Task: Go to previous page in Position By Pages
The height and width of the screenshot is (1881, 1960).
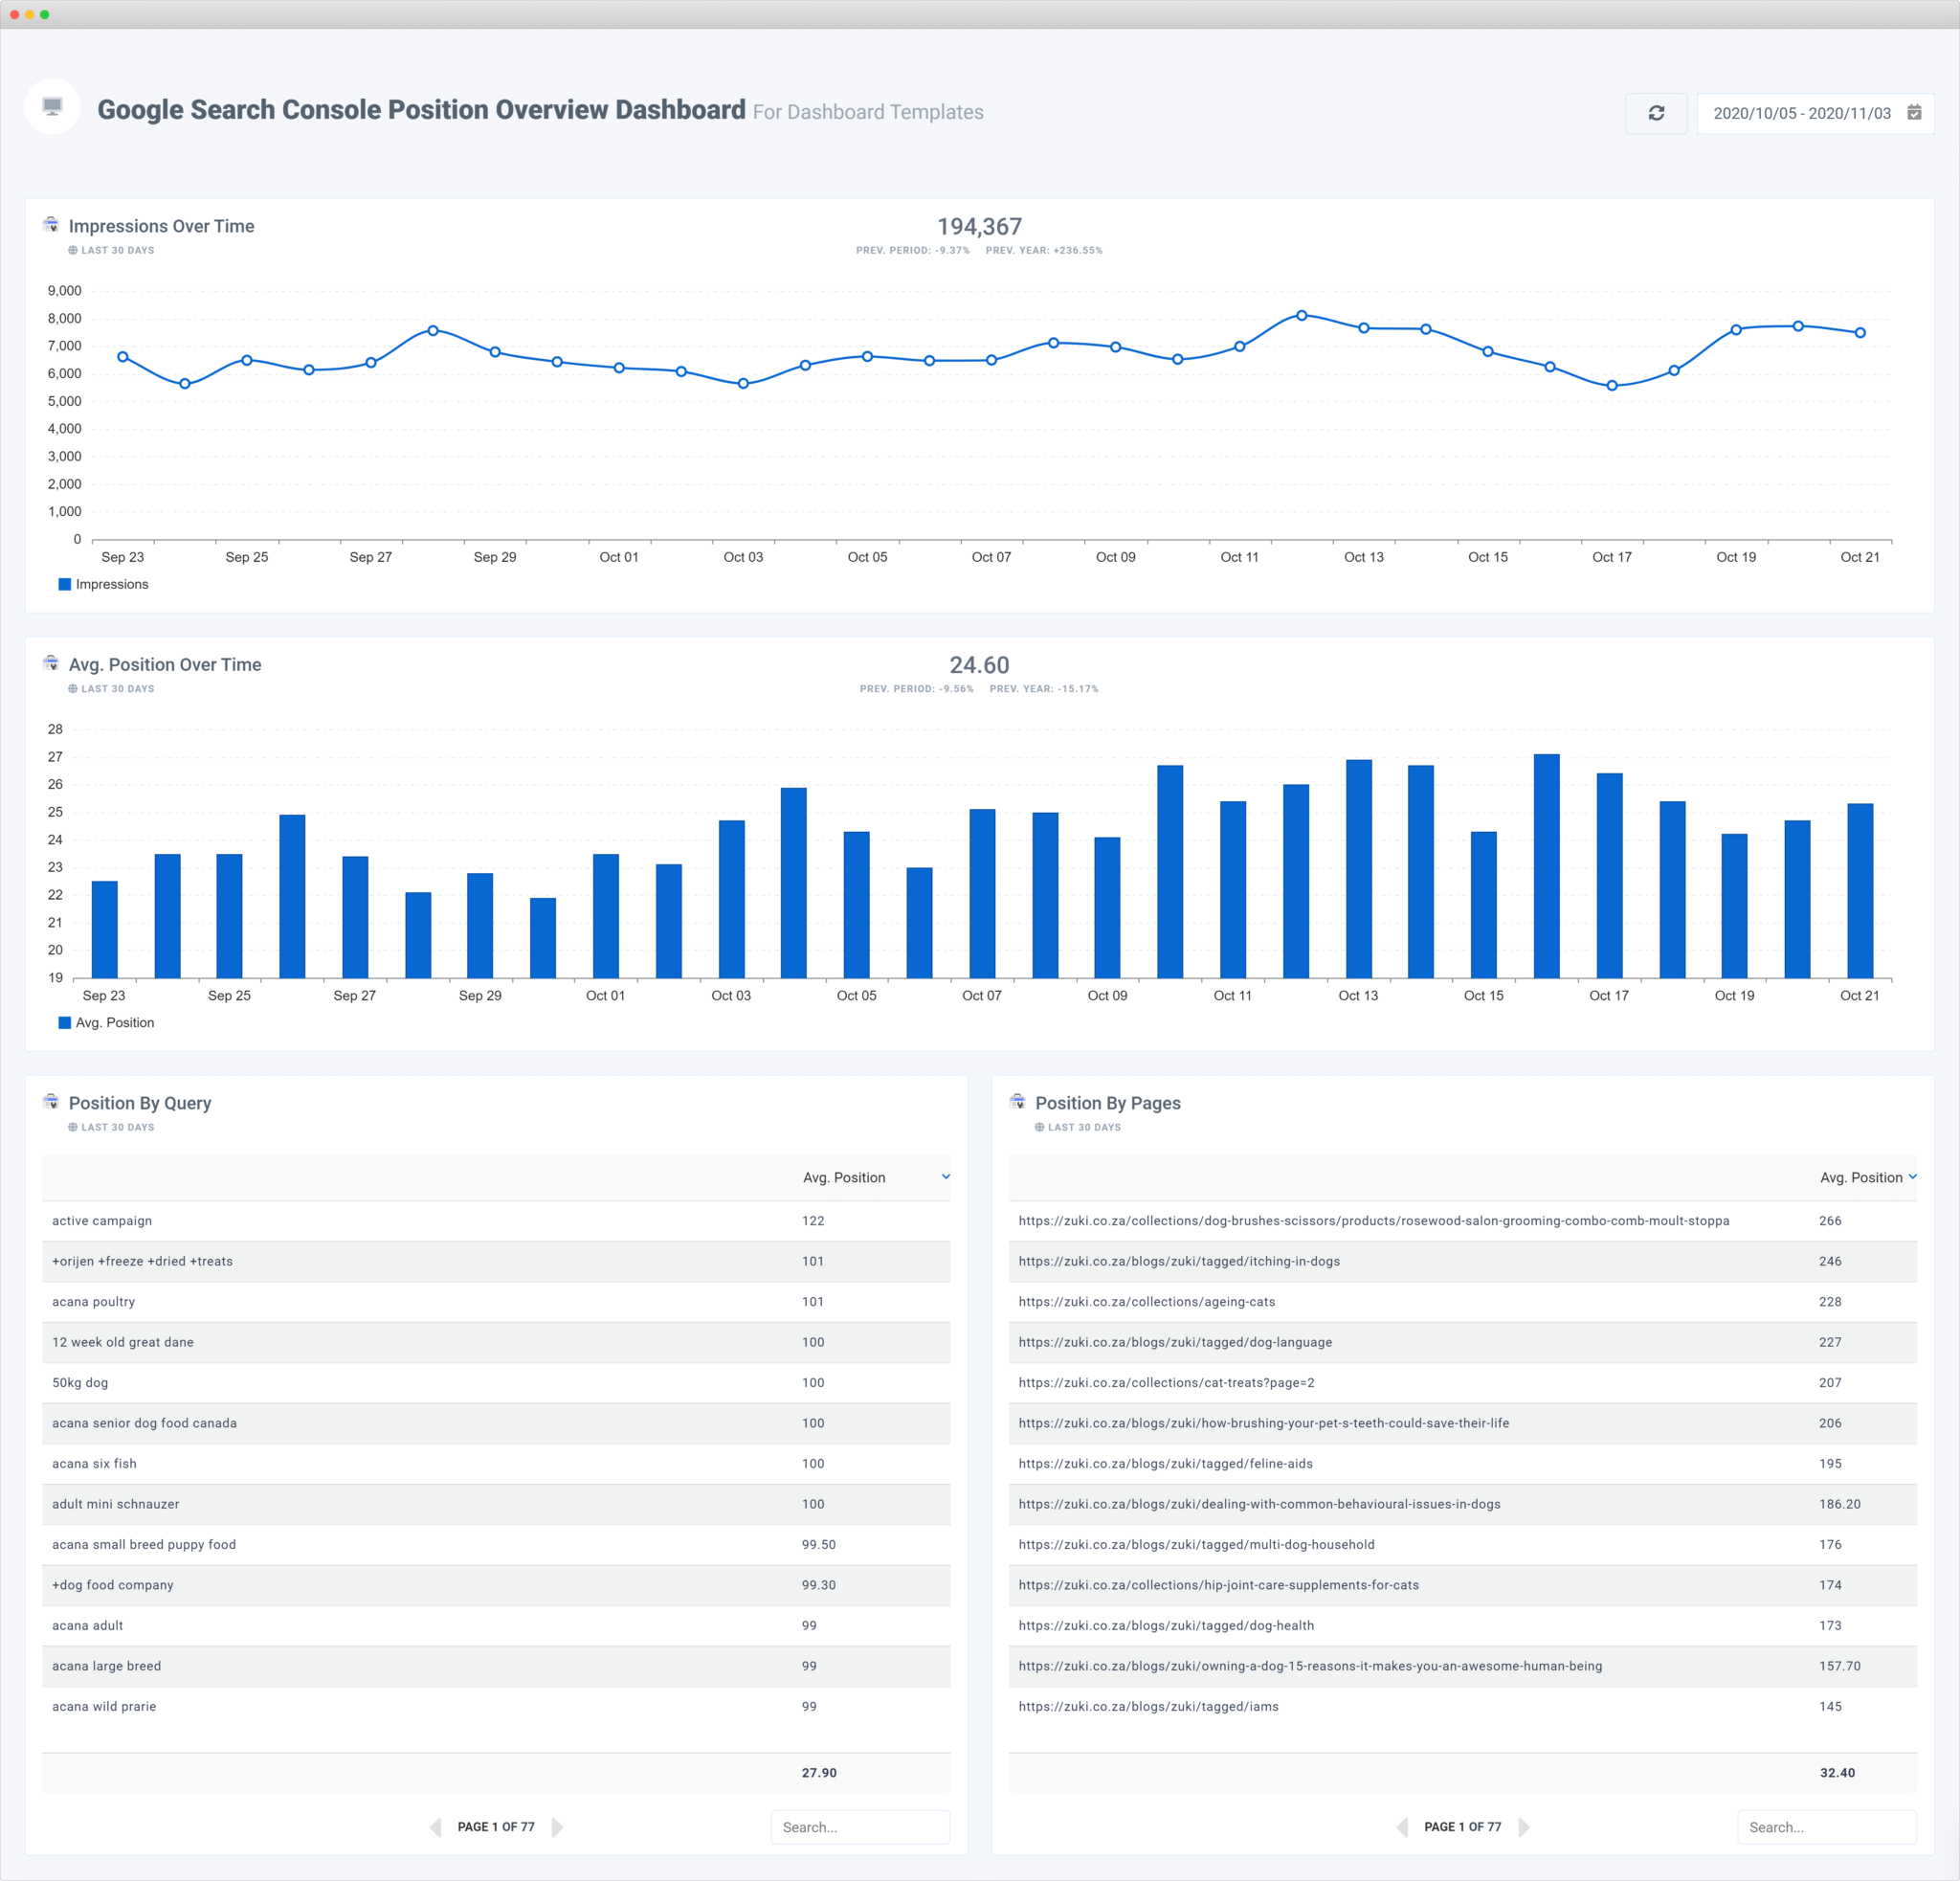Action: point(1403,1827)
